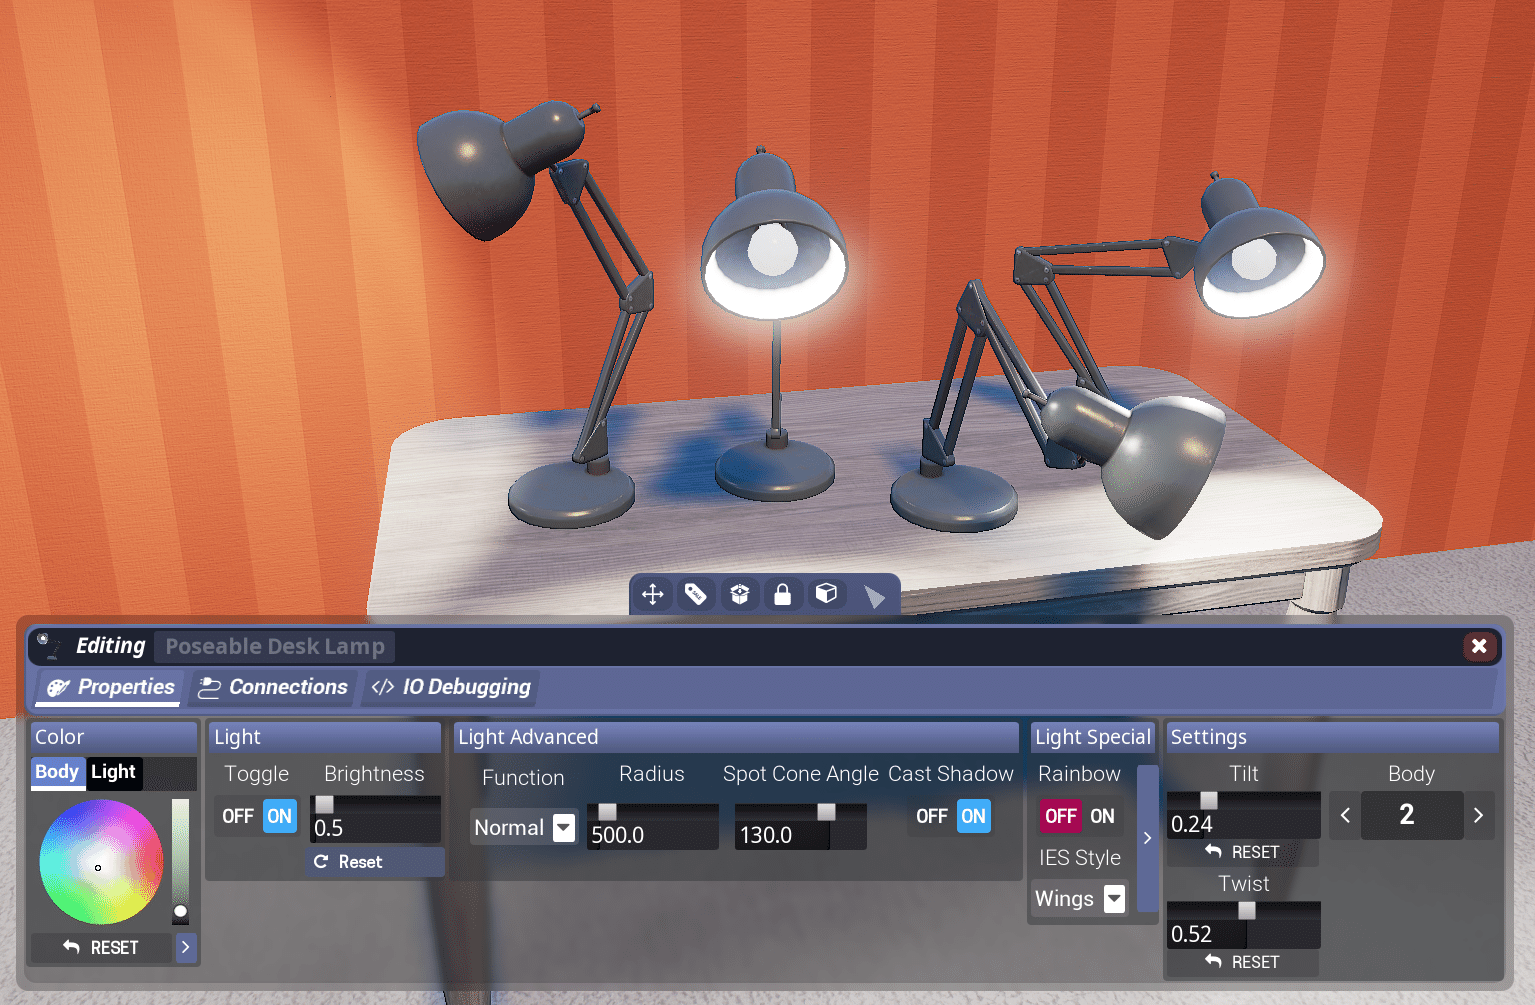Select the Light color tab
Screen dimensions: 1535x1005
click(x=113, y=772)
